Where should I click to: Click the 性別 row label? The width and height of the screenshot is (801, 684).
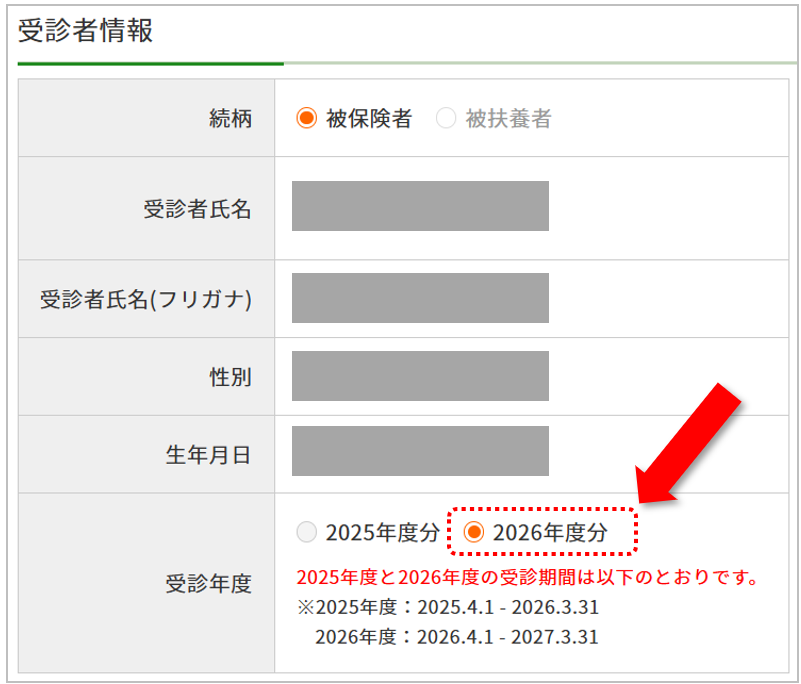[234, 375]
